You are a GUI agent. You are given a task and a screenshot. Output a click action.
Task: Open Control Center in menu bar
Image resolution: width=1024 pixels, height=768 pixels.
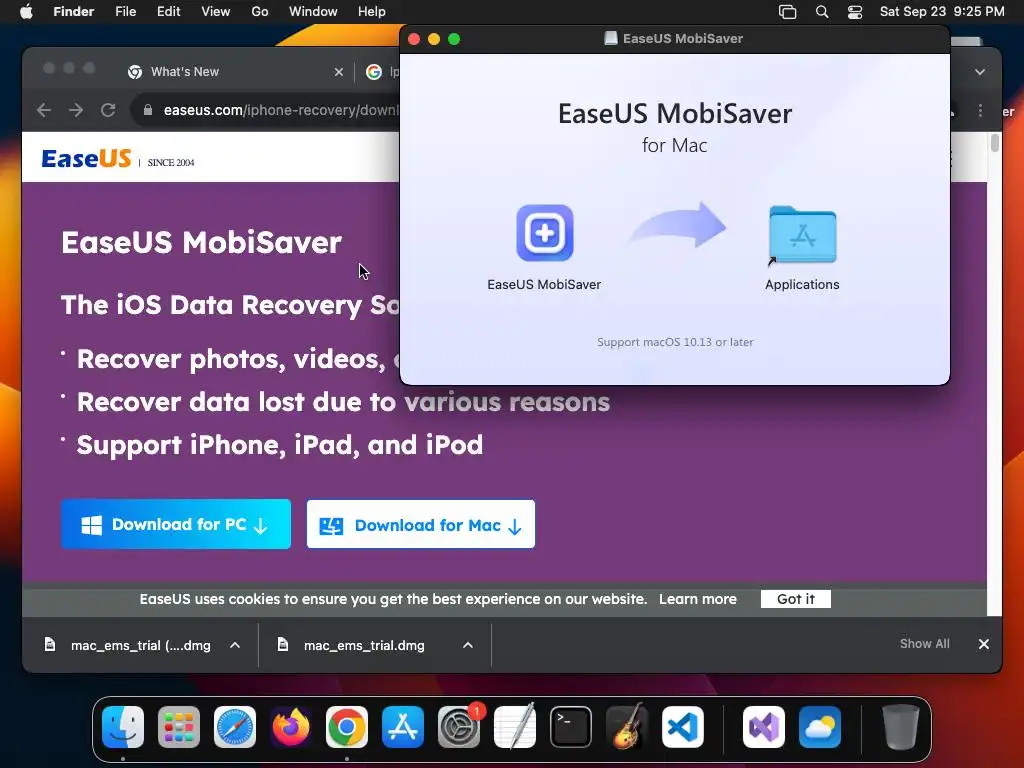click(x=855, y=12)
